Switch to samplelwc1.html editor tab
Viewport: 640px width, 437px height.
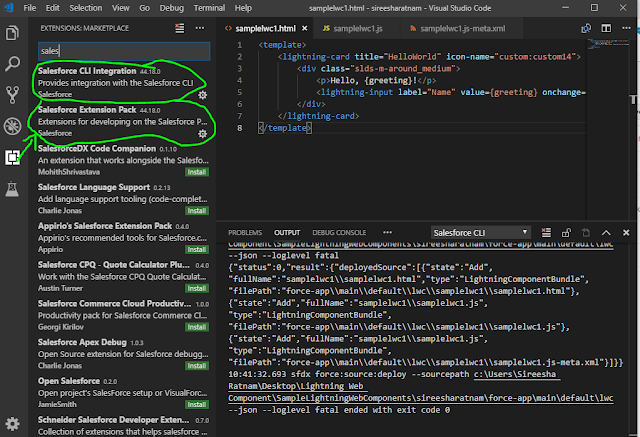coord(265,29)
